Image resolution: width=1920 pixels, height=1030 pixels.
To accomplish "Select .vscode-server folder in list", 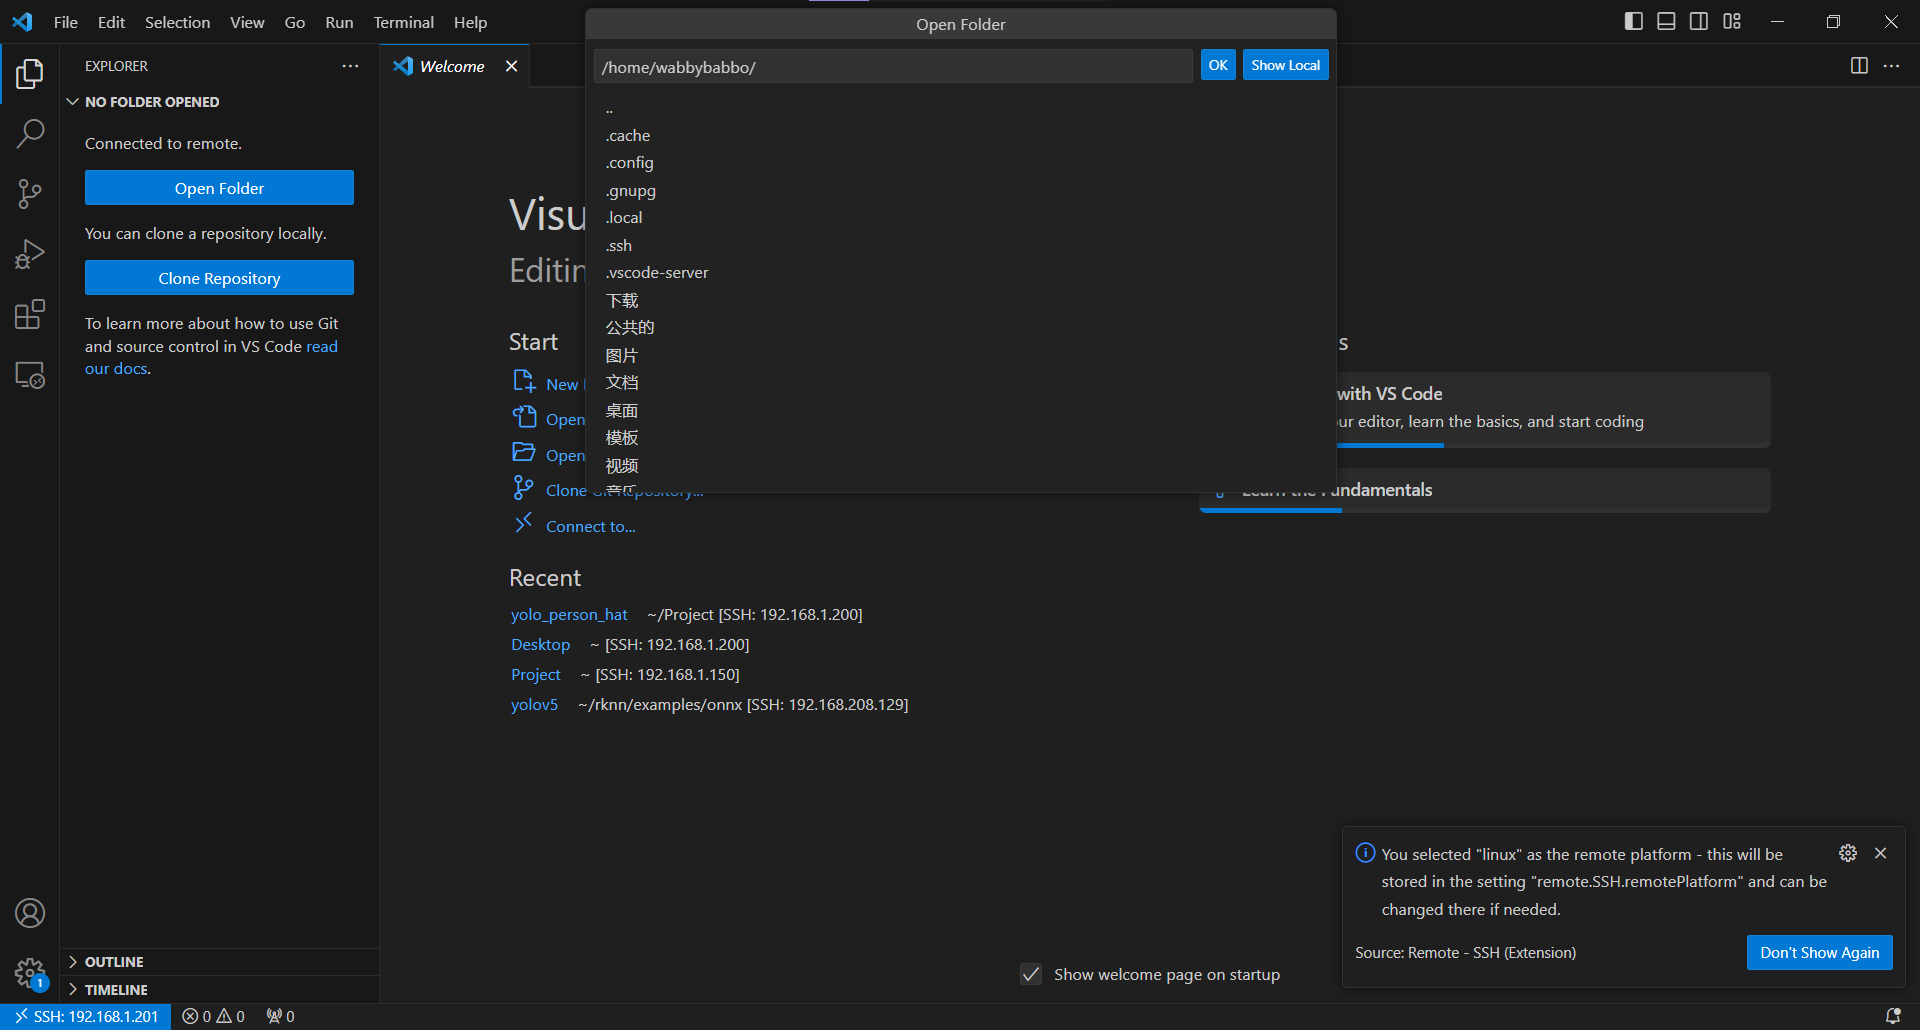I will (961, 272).
